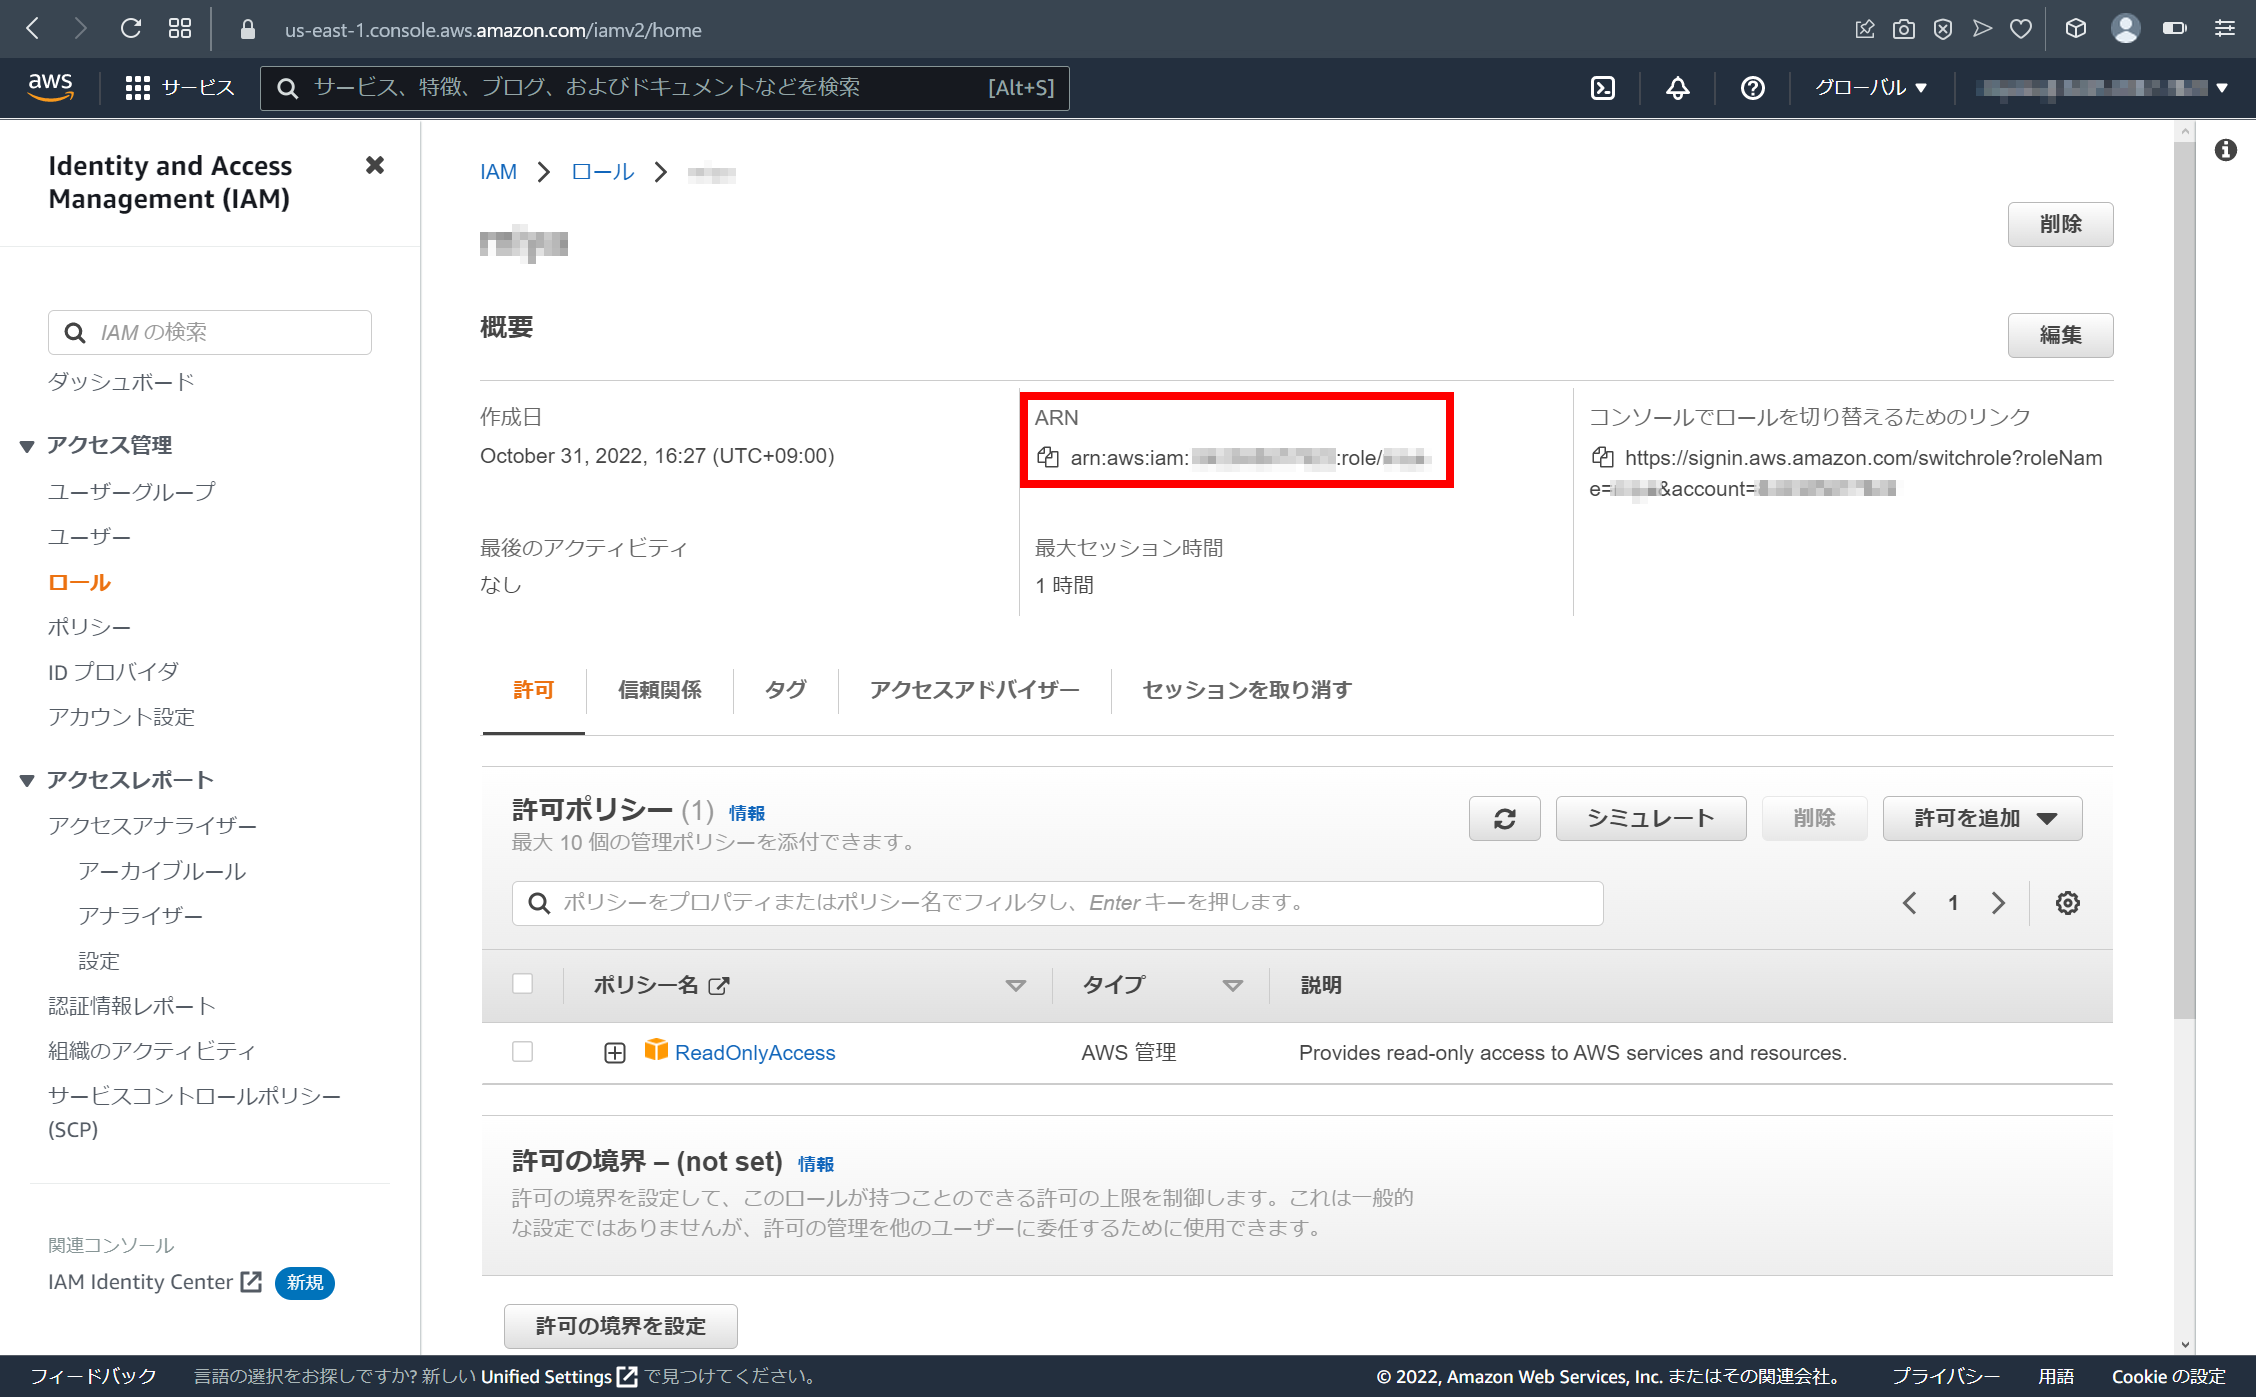Click the 編集 summary button

pos(2060,335)
